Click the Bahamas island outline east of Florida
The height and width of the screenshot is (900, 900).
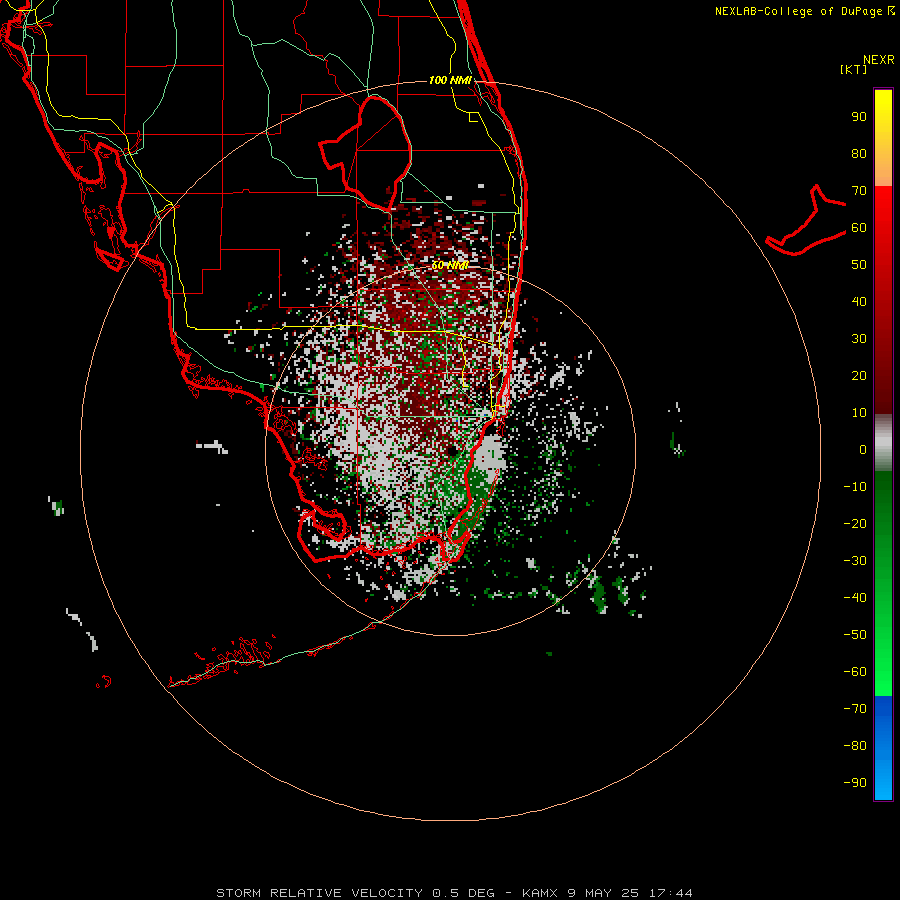click(806, 220)
